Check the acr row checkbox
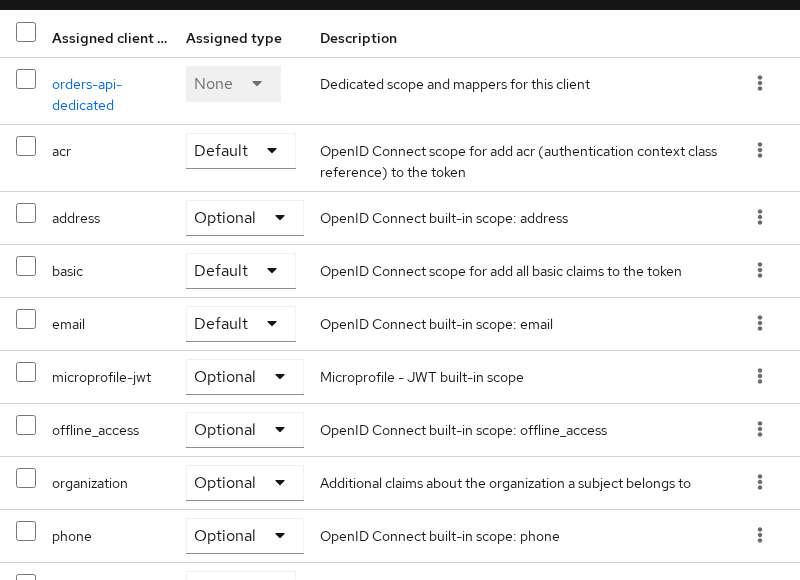This screenshot has width=800, height=580. (26, 146)
